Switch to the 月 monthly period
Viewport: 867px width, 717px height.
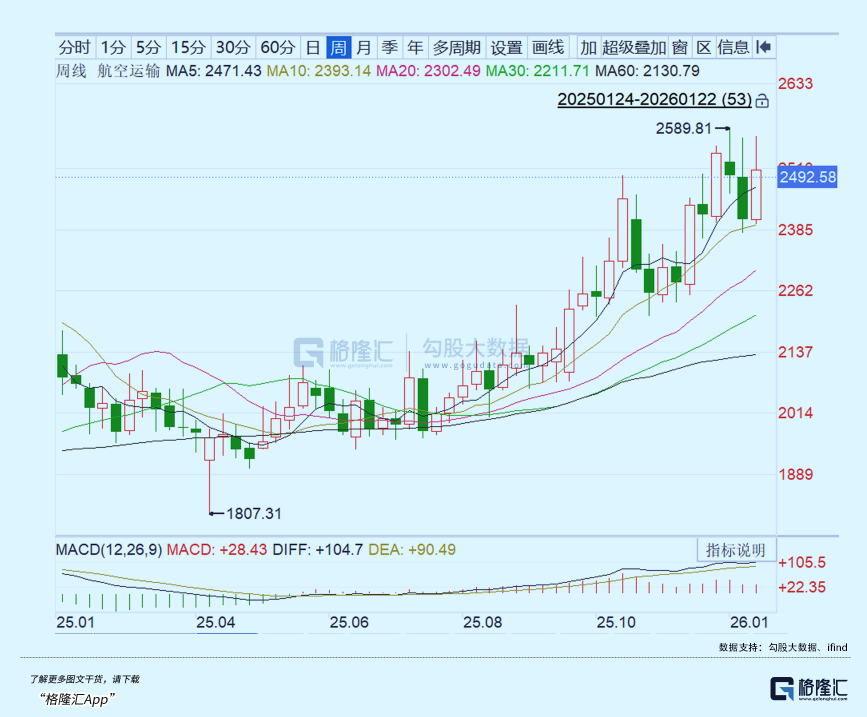coord(364,47)
